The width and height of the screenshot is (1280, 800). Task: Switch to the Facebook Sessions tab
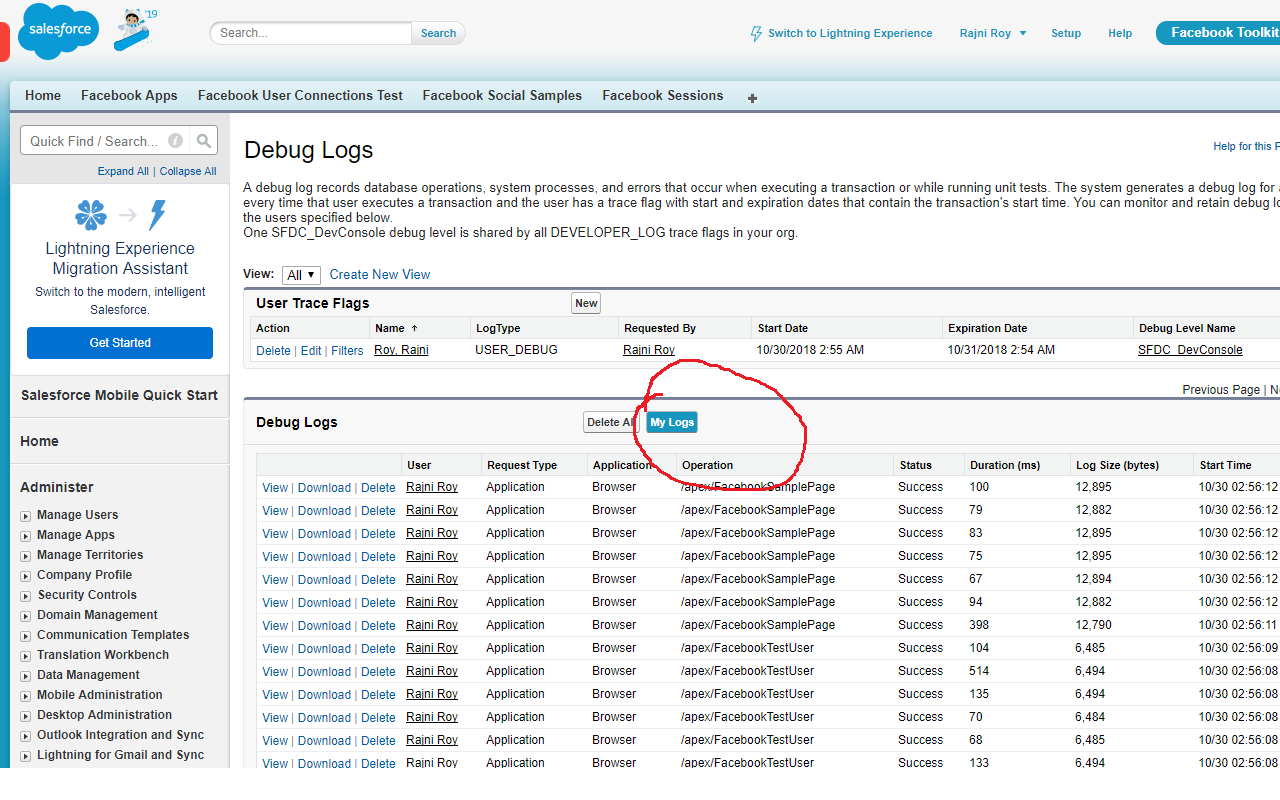click(662, 95)
